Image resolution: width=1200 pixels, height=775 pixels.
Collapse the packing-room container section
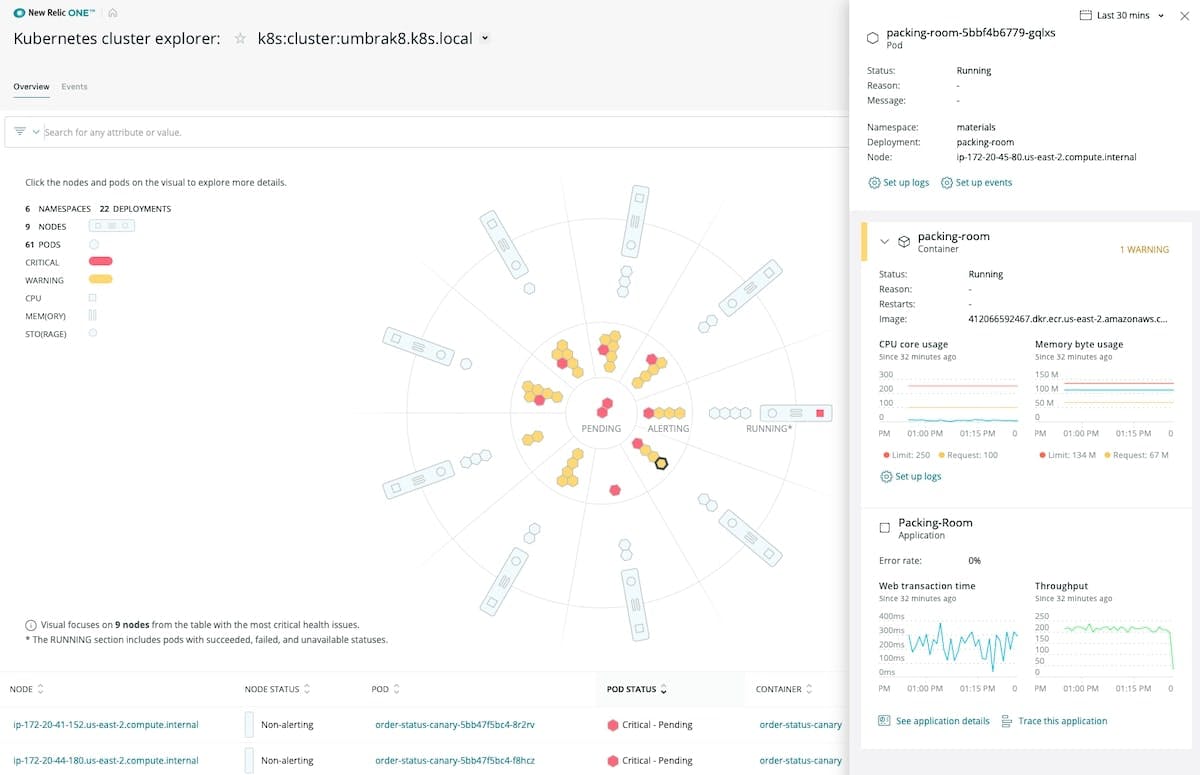[884, 241]
